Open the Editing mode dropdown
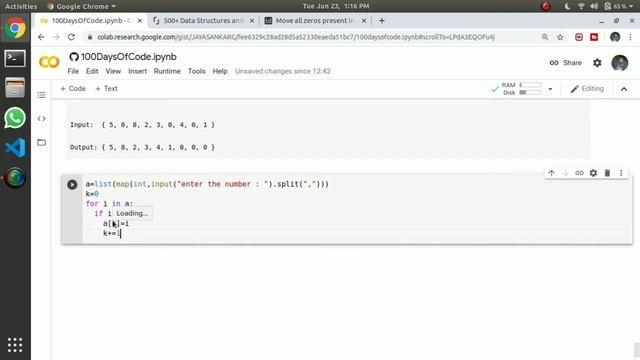Screen dimensions: 640x360 coord(587,89)
